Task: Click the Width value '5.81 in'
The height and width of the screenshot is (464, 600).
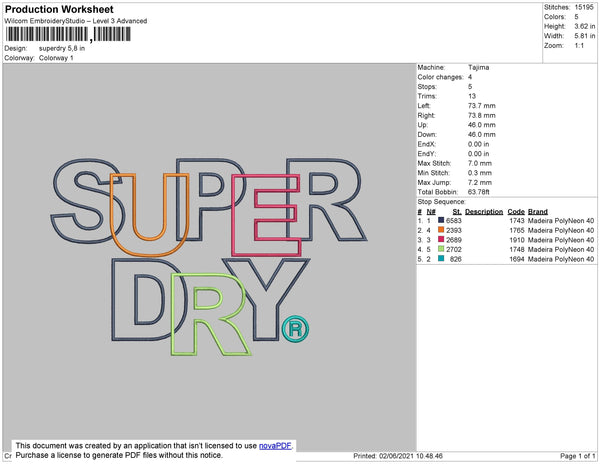Action: coord(585,36)
